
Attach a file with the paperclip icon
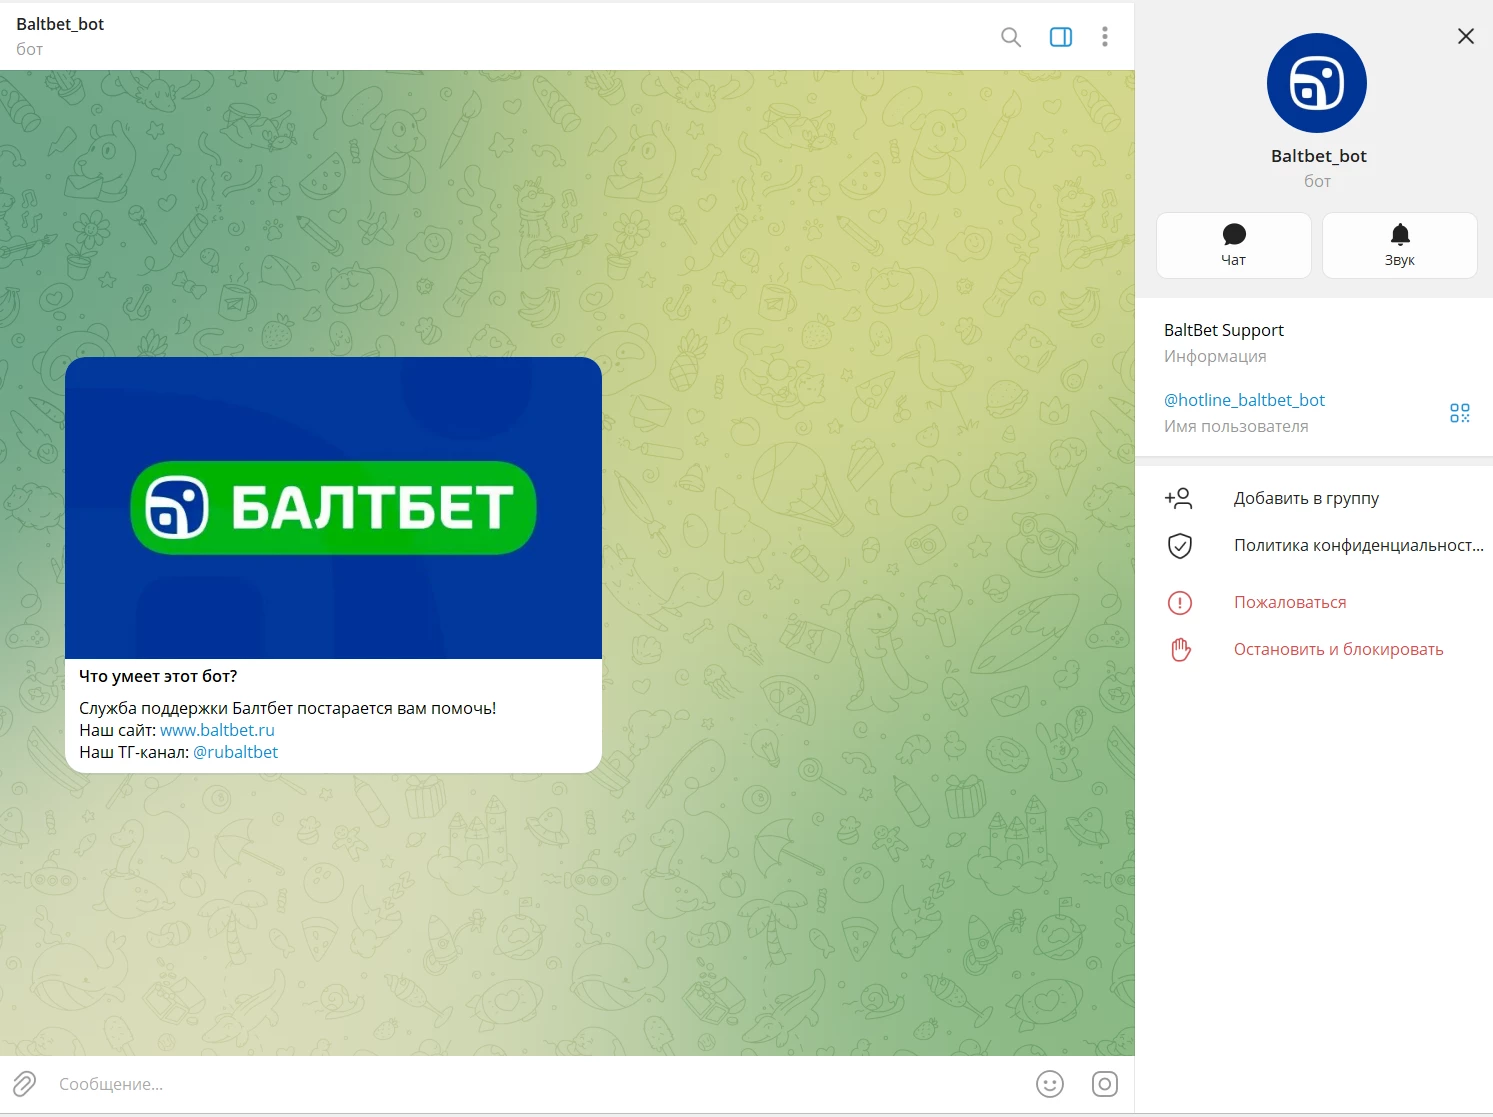[25, 1084]
